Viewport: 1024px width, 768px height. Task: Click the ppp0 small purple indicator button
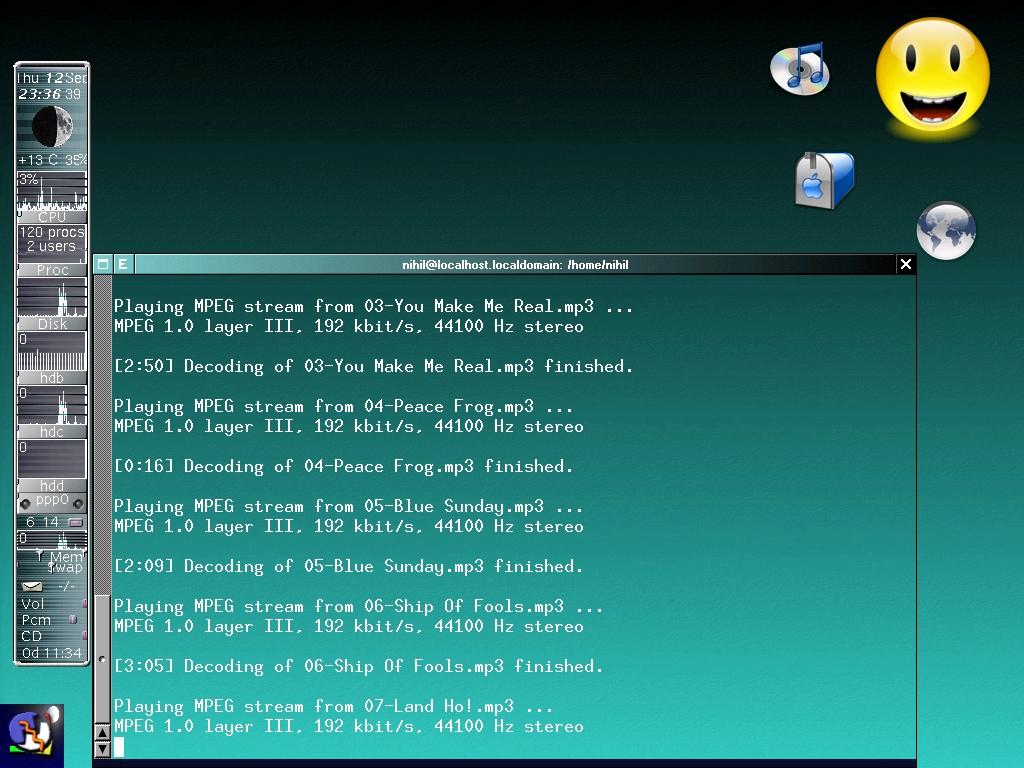[75, 522]
